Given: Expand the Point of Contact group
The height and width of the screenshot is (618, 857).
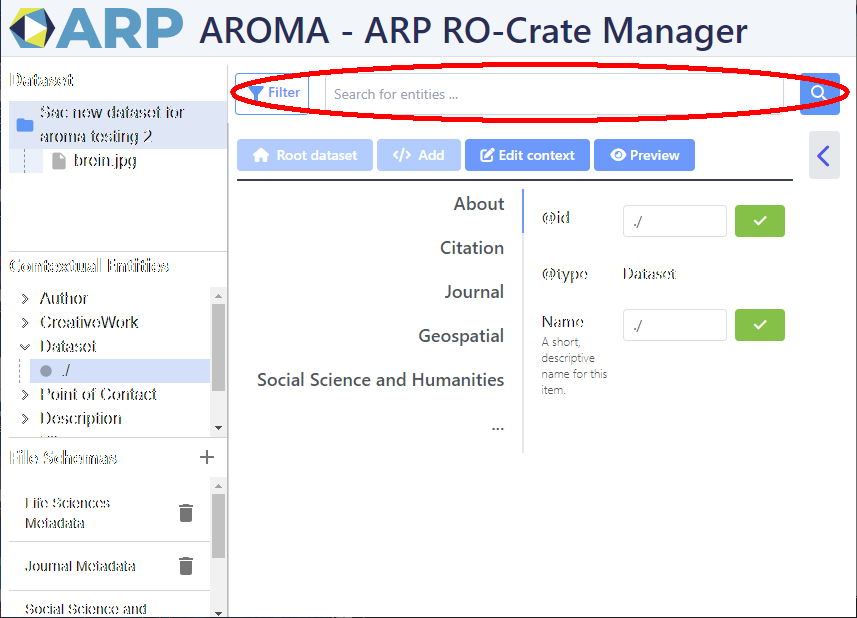Looking at the screenshot, I should (x=25, y=395).
